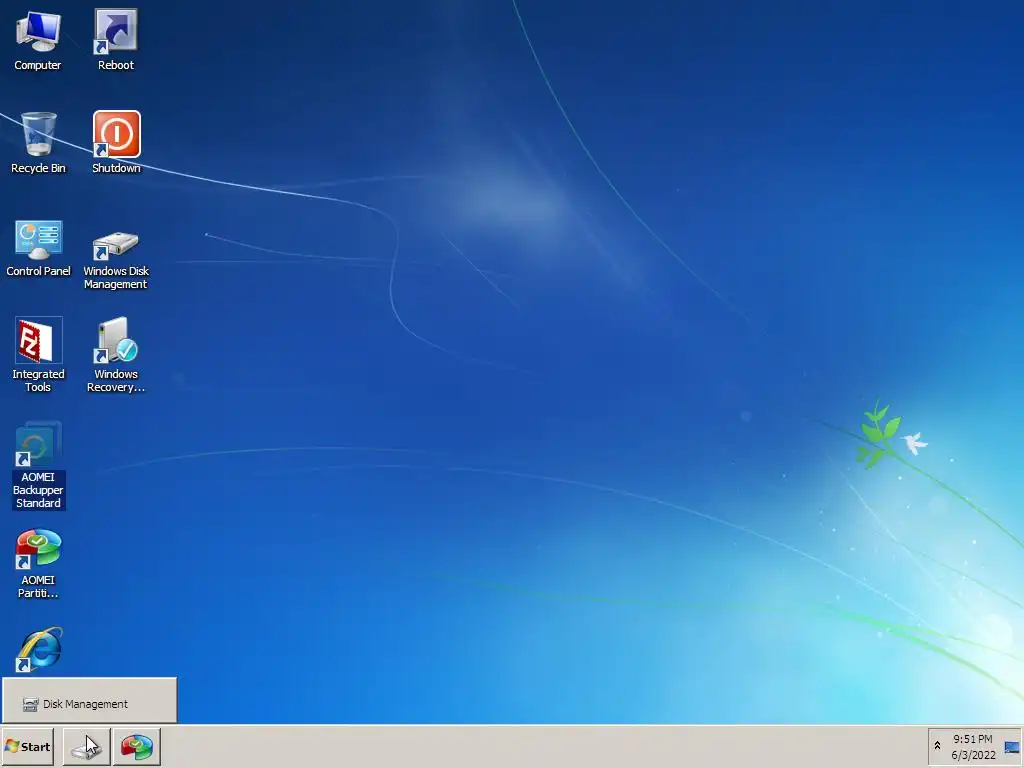Click the Start button
Image resolution: width=1024 pixels, height=768 pixels.
27,746
